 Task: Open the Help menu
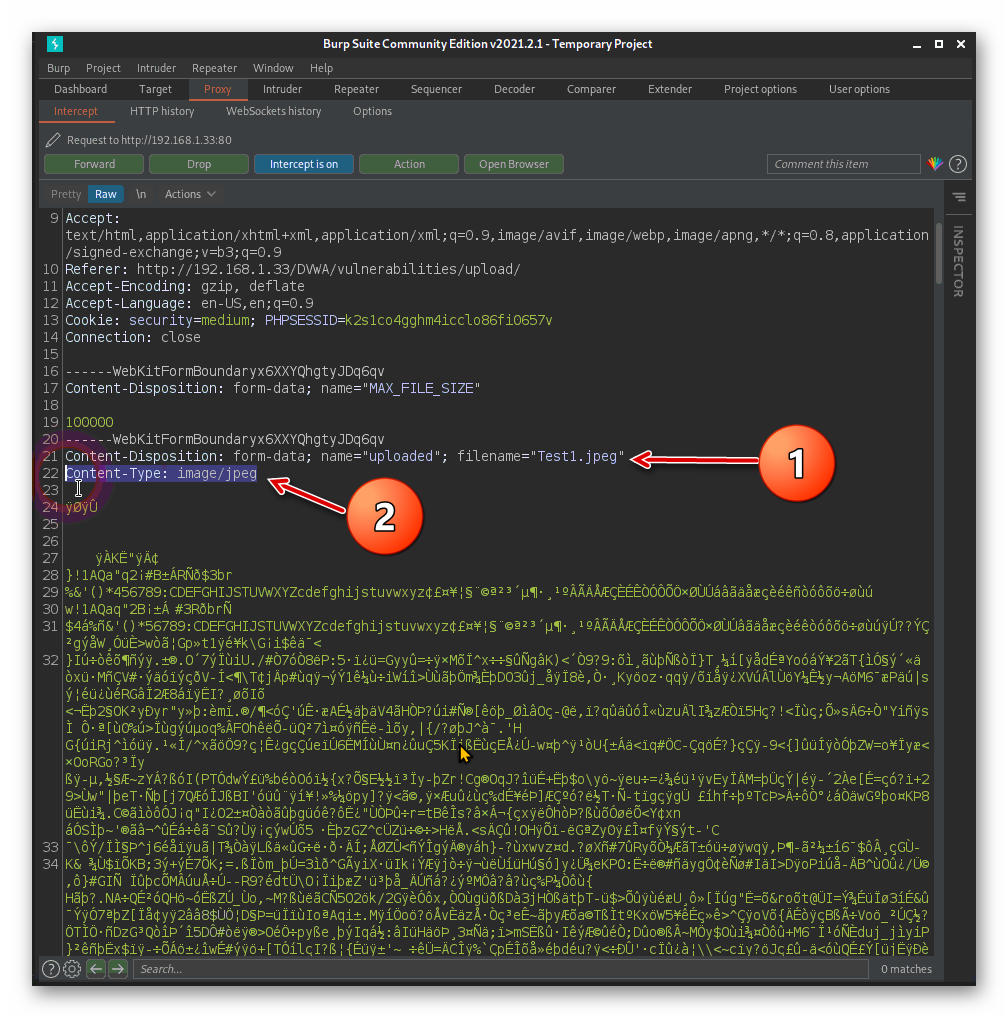[x=321, y=68]
